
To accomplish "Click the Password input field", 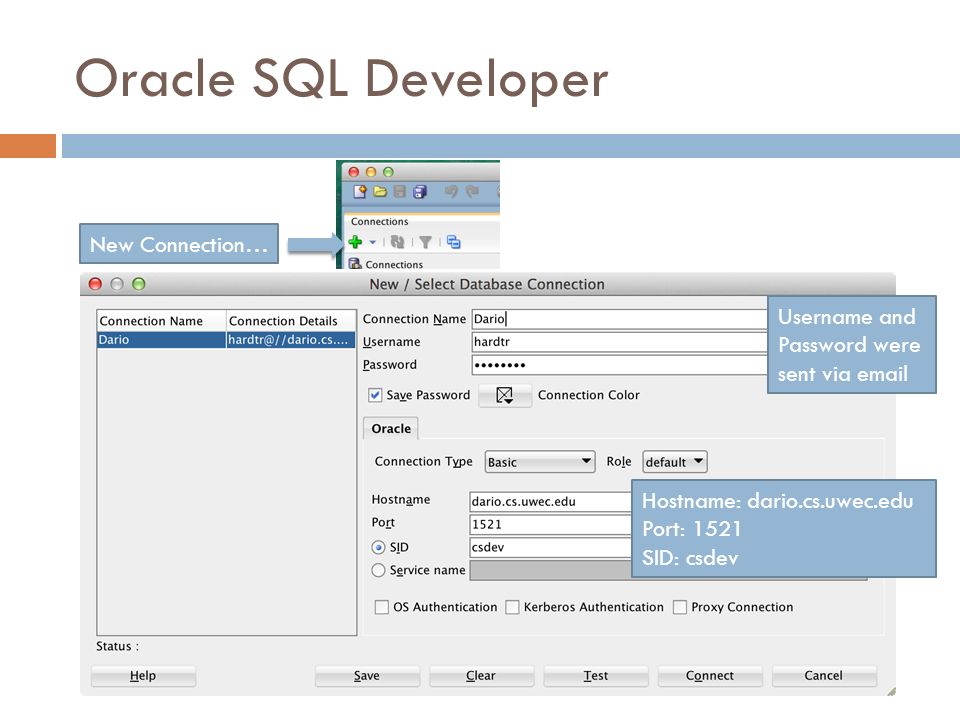I will (620, 365).
